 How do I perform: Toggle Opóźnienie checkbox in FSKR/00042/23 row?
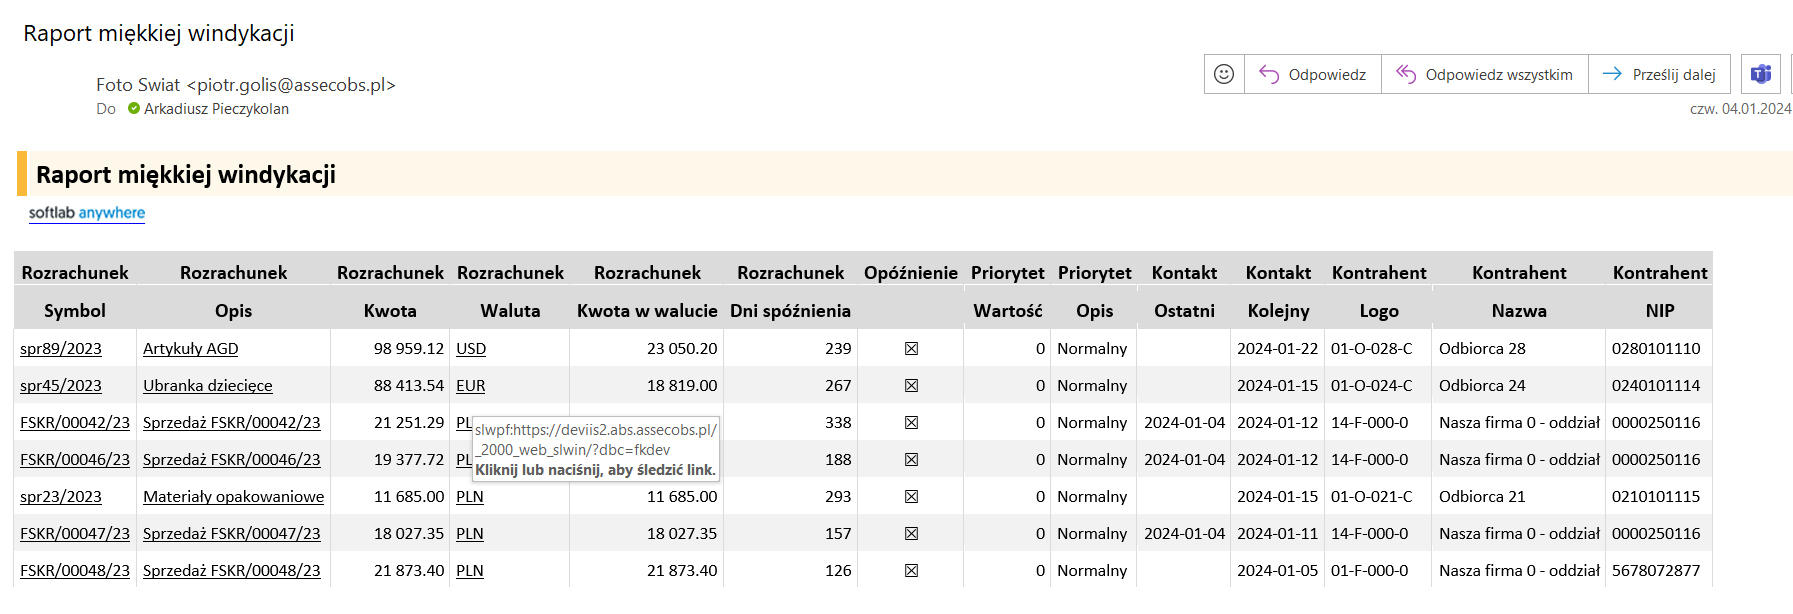click(911, 423)
